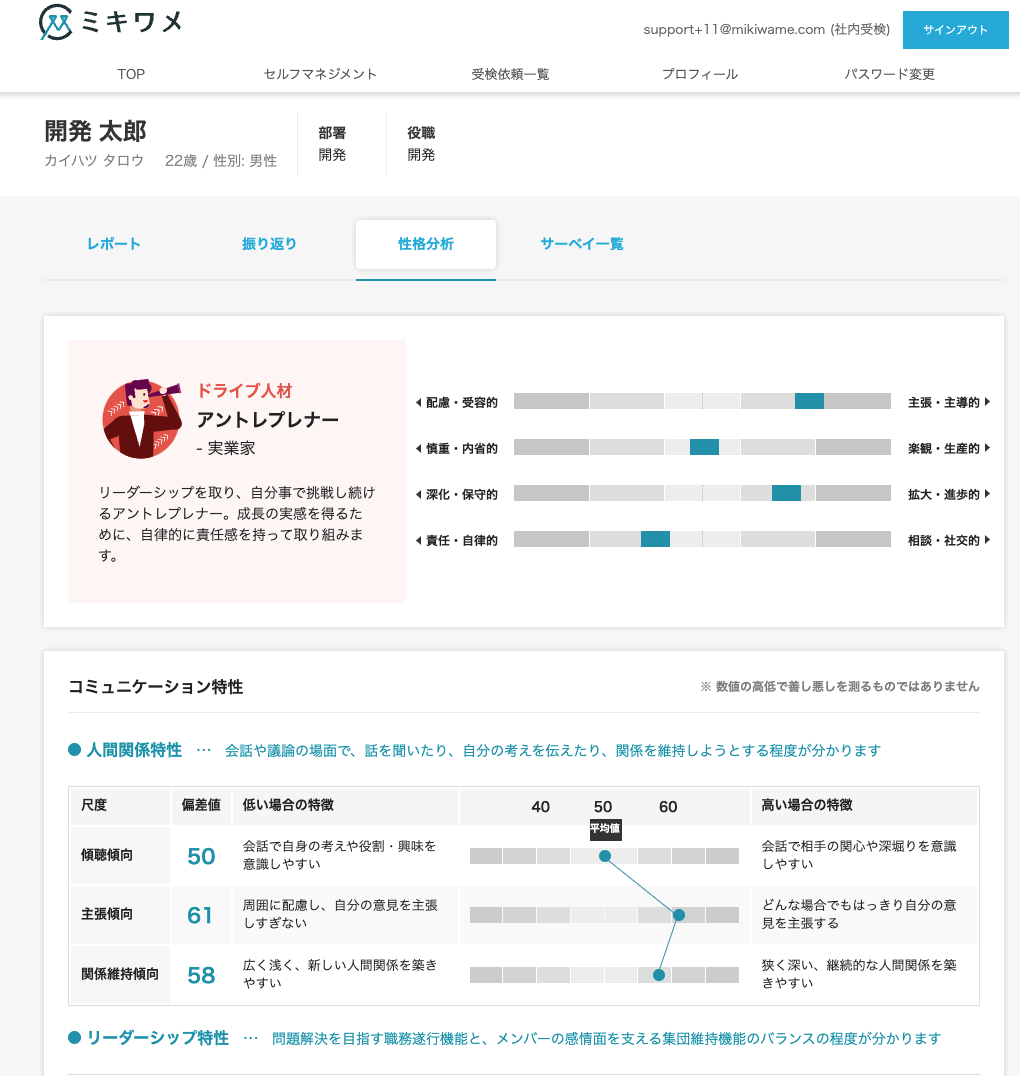The height and width of the screenshot is (1076, 1020).
Task: Open the TOP menu item
Action: 131,74
